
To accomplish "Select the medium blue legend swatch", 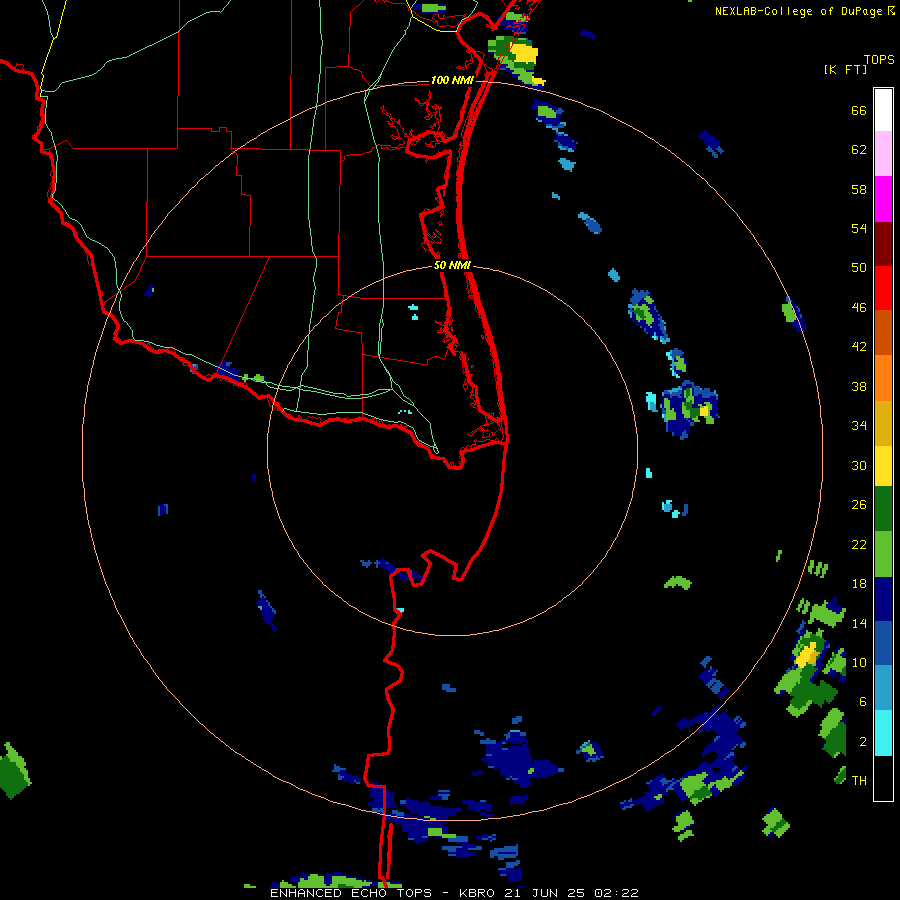I will [x=883, y=643].
